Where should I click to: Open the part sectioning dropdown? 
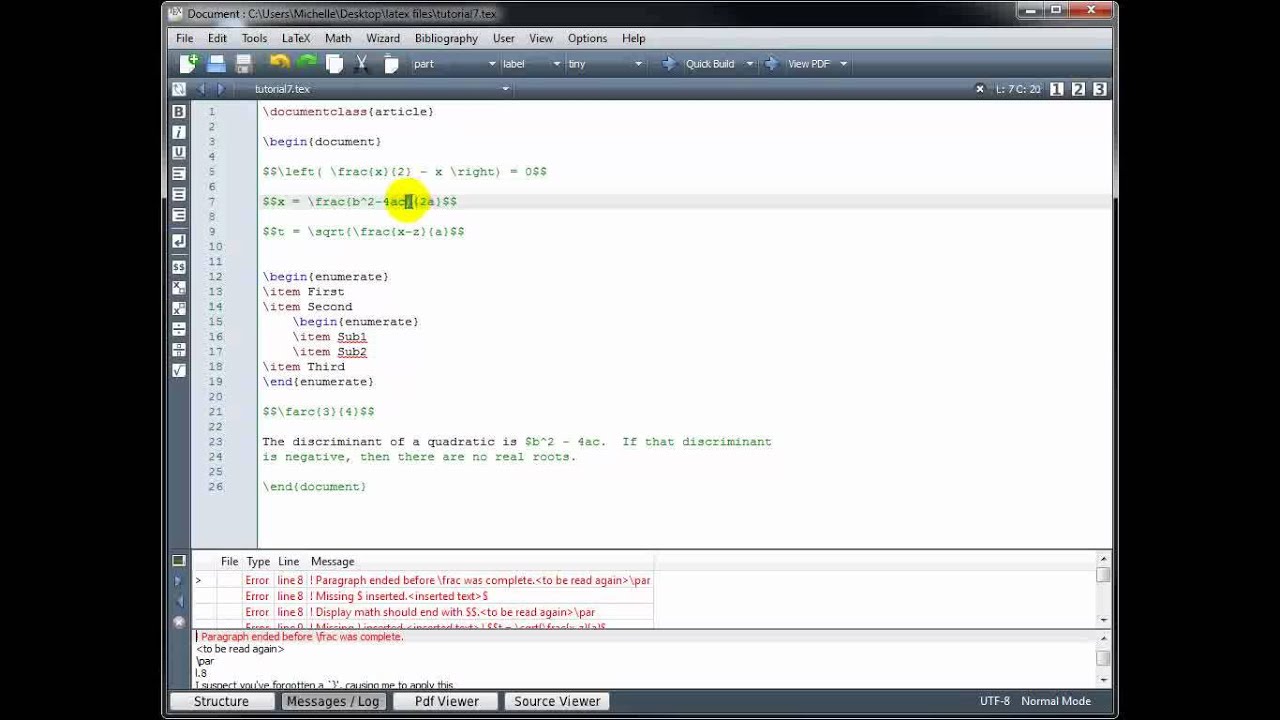tap(455, 64)
